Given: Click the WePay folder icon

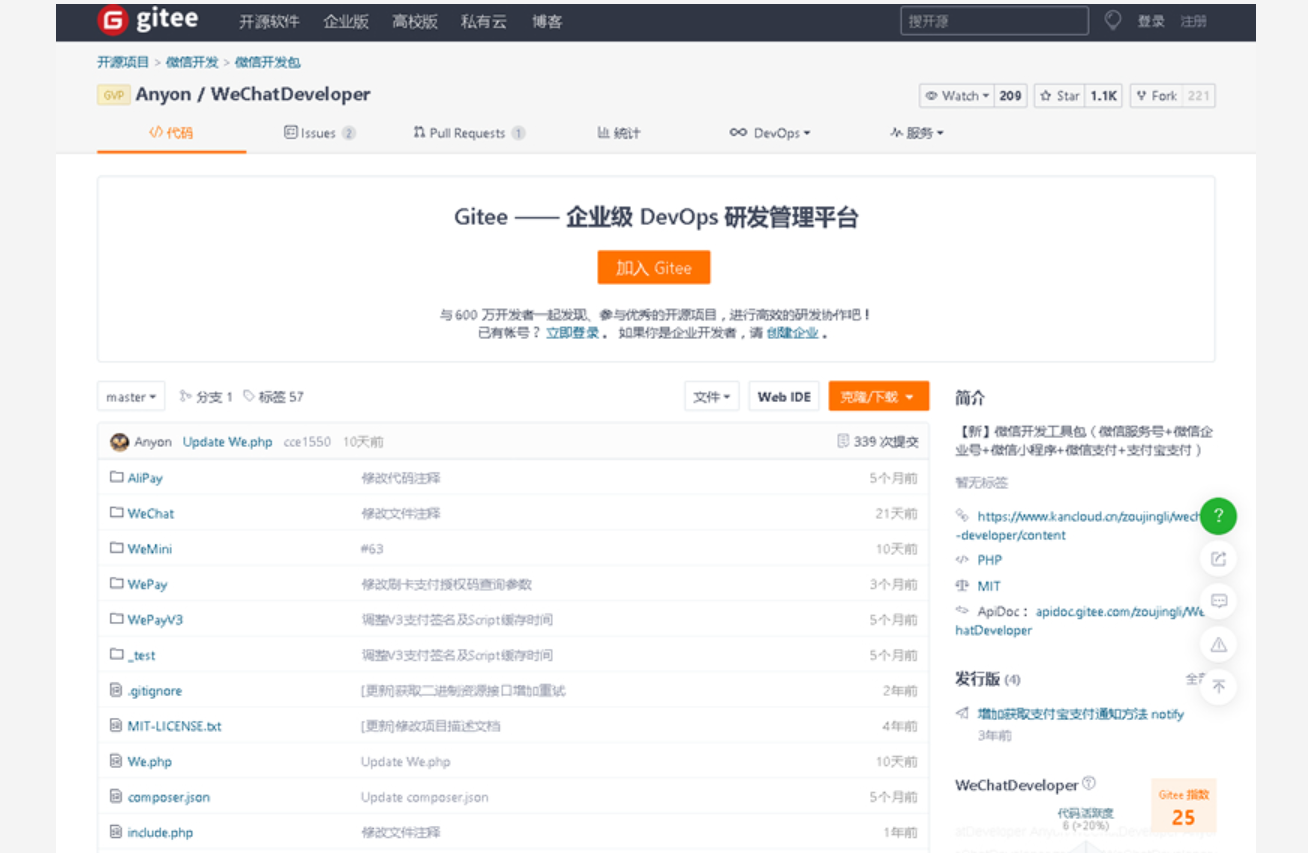Looking at the screenshot, I should coord(116,584).
